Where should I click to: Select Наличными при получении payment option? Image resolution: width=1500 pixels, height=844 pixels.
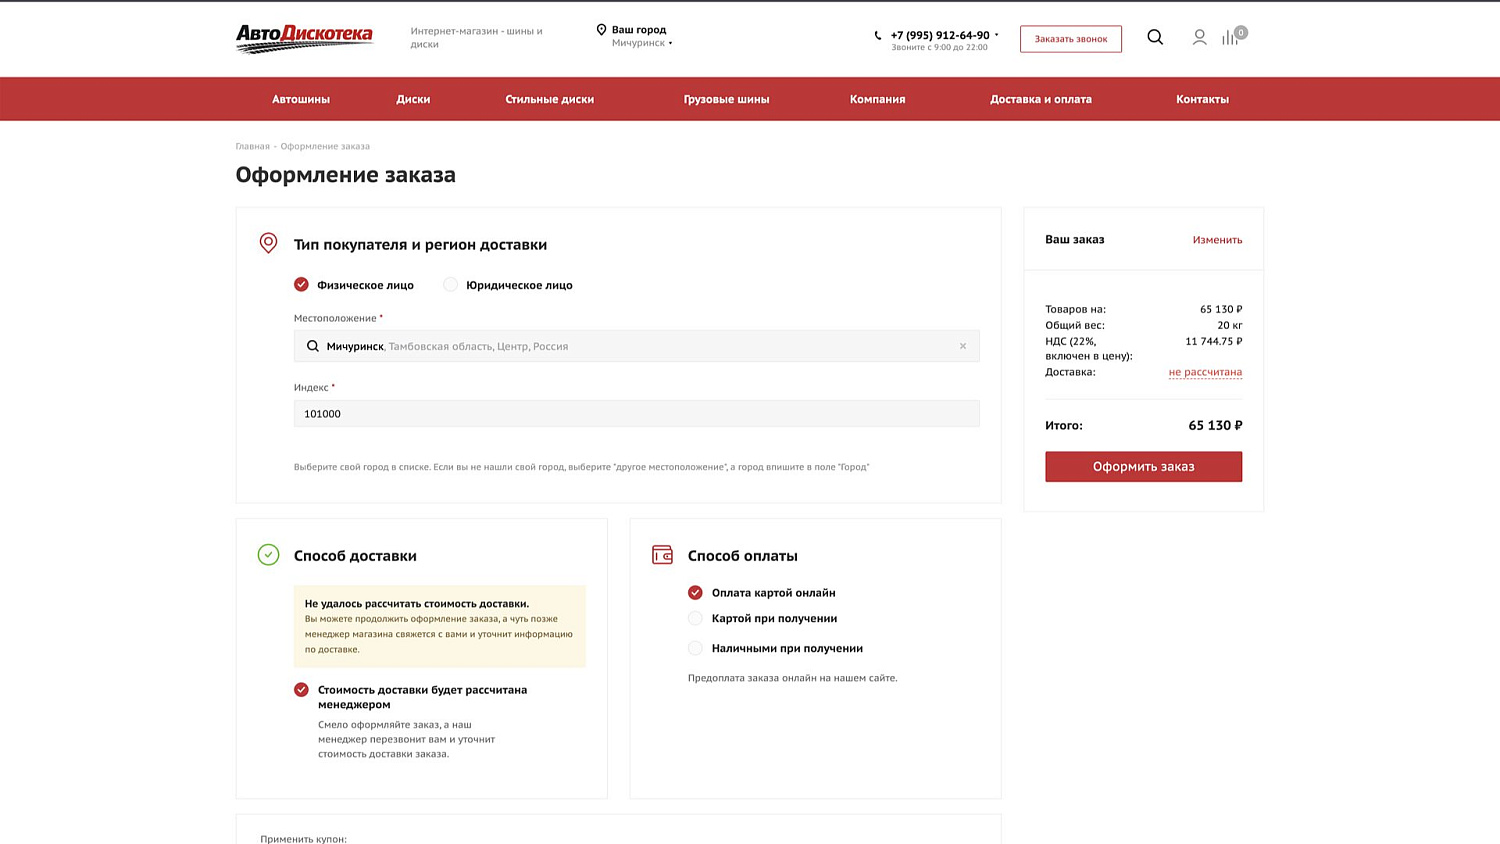pos(695,648)
